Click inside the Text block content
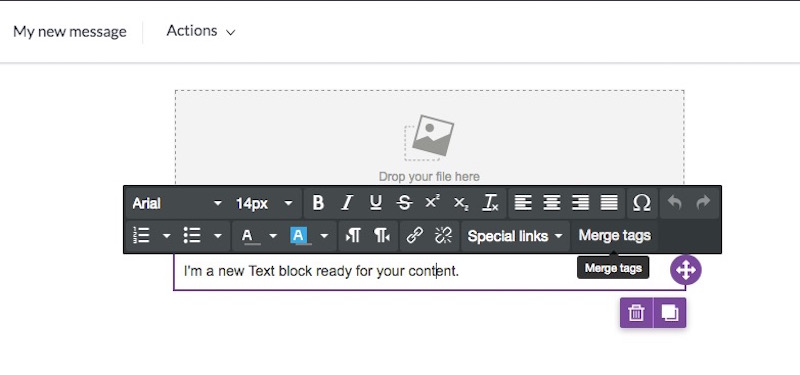This screenshot has width=800, height=375. [321, 271]
